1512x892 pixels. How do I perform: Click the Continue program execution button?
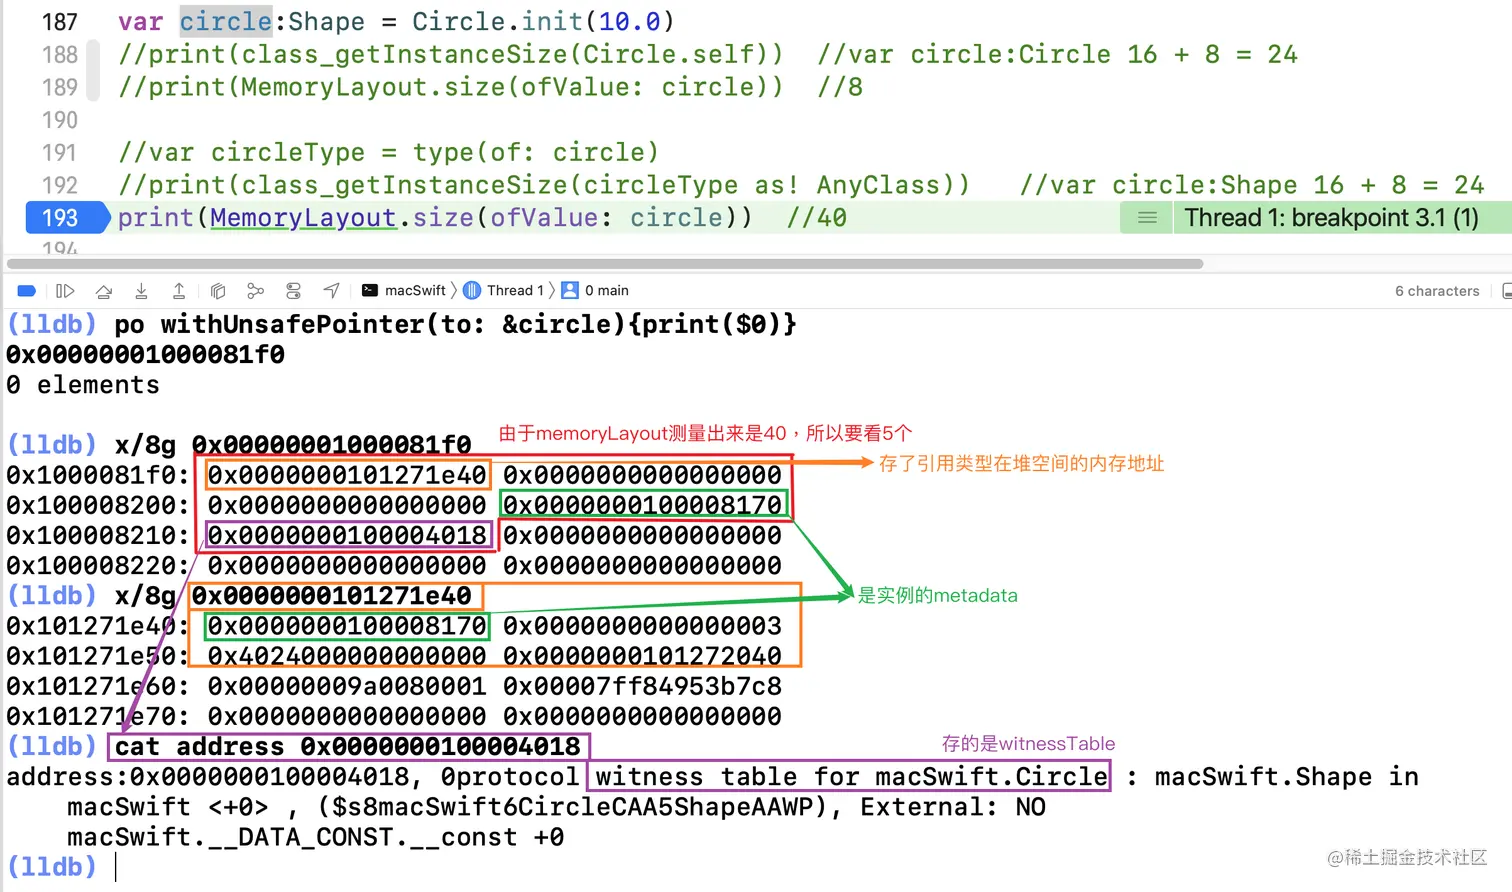tap(65, 290)
